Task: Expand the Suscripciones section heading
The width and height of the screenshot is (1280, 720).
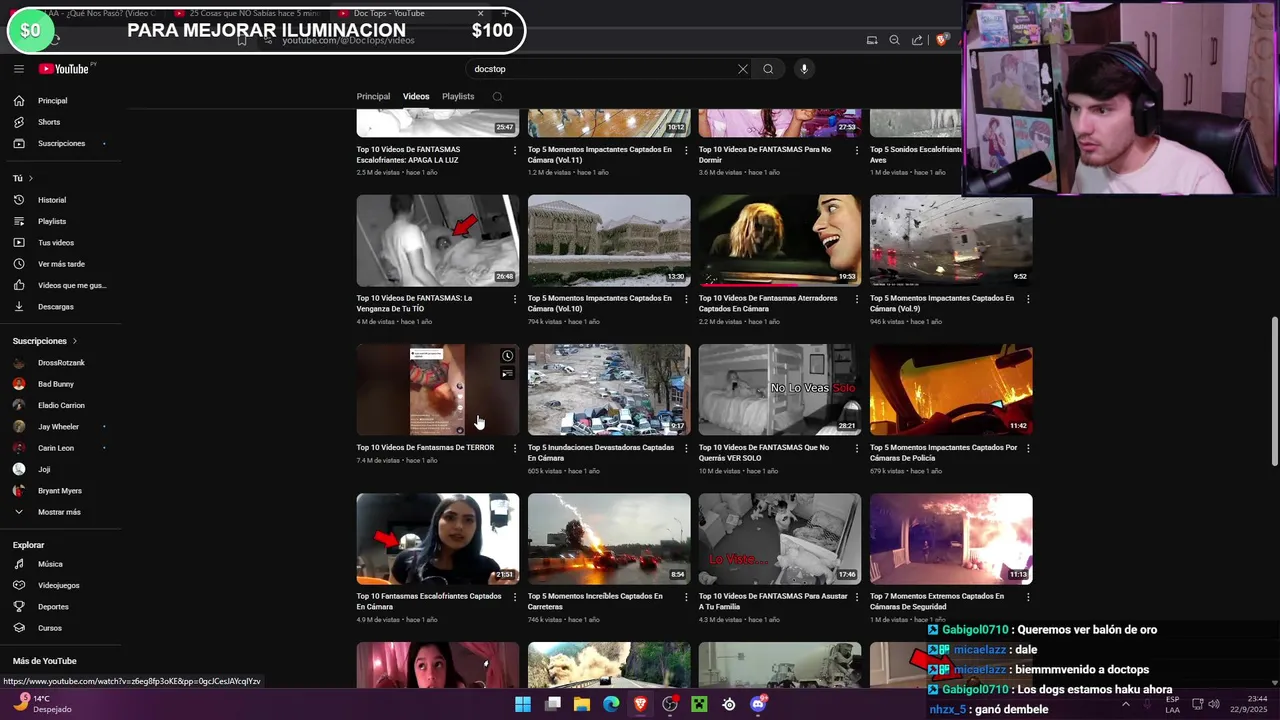Action: point(45,341)
